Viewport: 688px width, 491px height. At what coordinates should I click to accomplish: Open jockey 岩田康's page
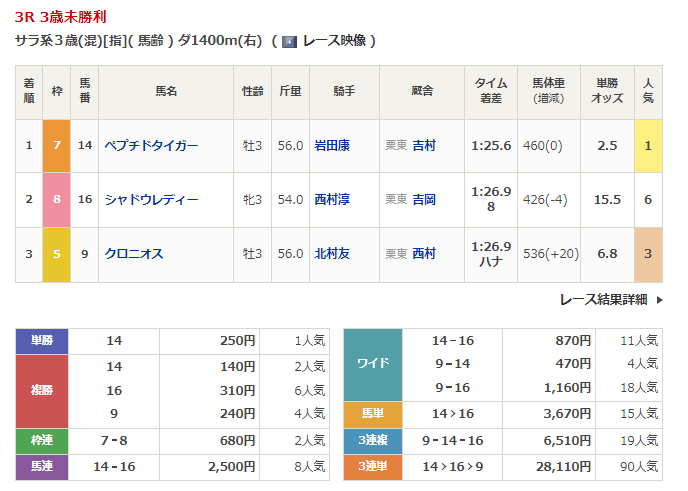pos(332,145)
